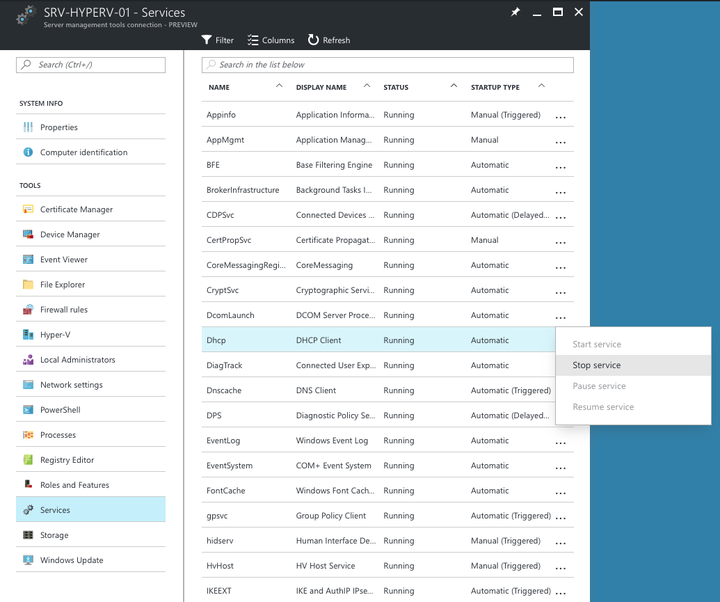This screenshot has width=720, height=602.
Task: Click 'DCOM Server Proce...' display name
Action: pos(336,315)
